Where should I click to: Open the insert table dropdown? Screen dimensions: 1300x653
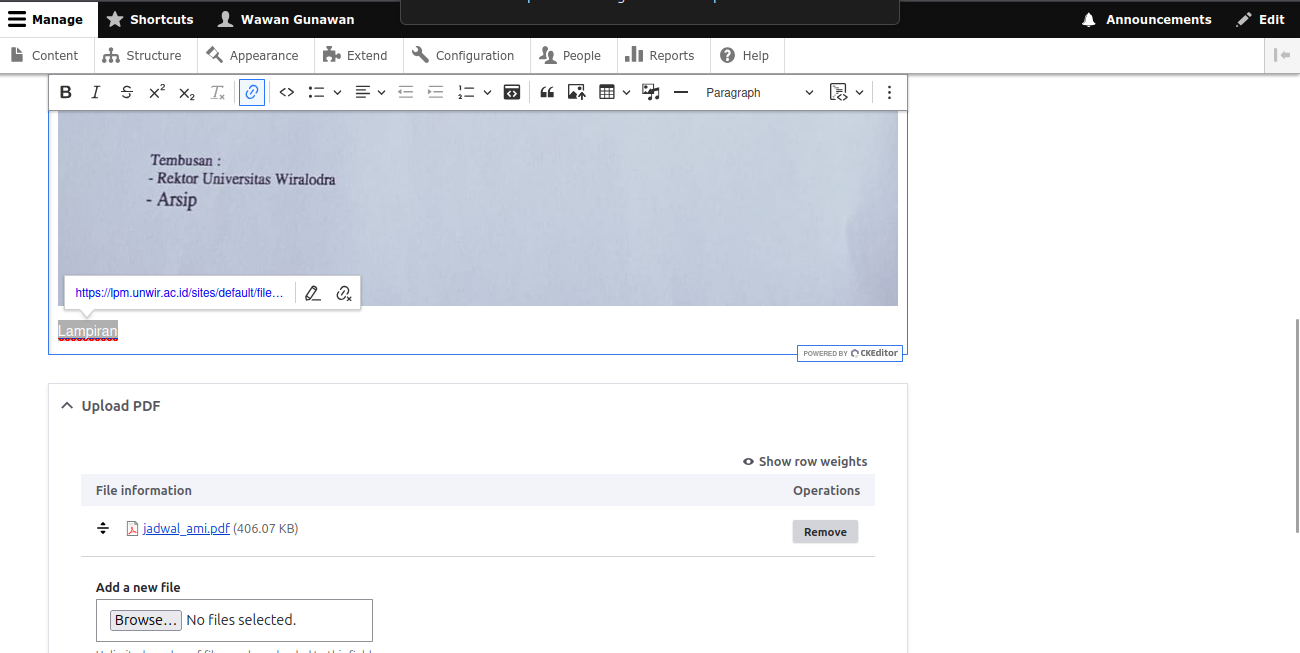(x=614, y=93)
